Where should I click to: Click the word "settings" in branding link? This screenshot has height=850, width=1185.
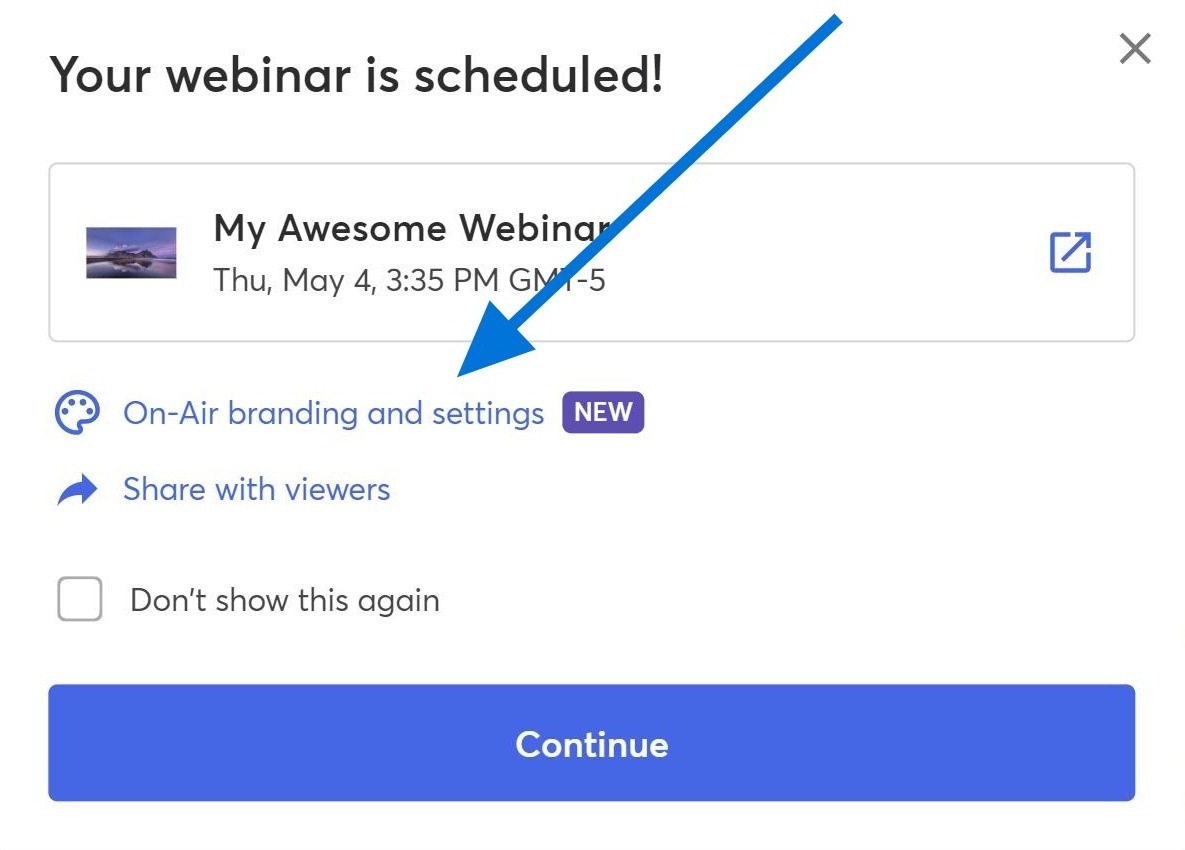487,414
